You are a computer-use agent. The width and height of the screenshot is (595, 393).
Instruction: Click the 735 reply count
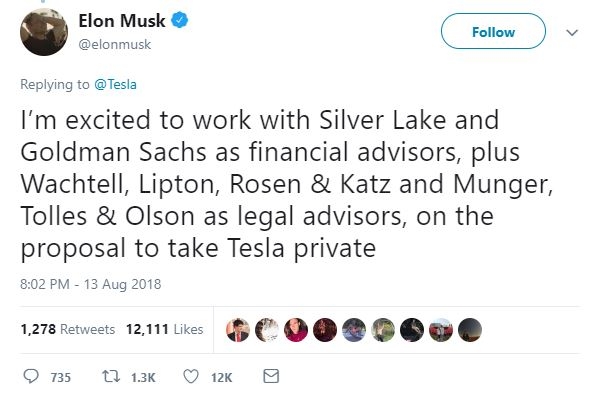tap(61, 377)
